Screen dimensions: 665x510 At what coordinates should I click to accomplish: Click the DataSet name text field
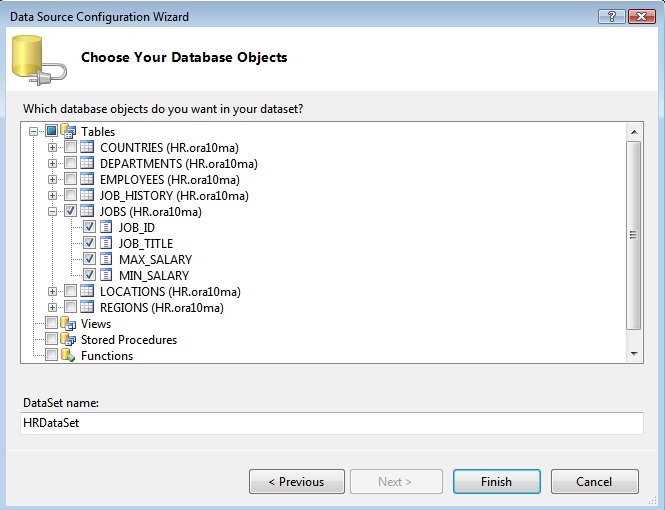click(x=331, y=423)
